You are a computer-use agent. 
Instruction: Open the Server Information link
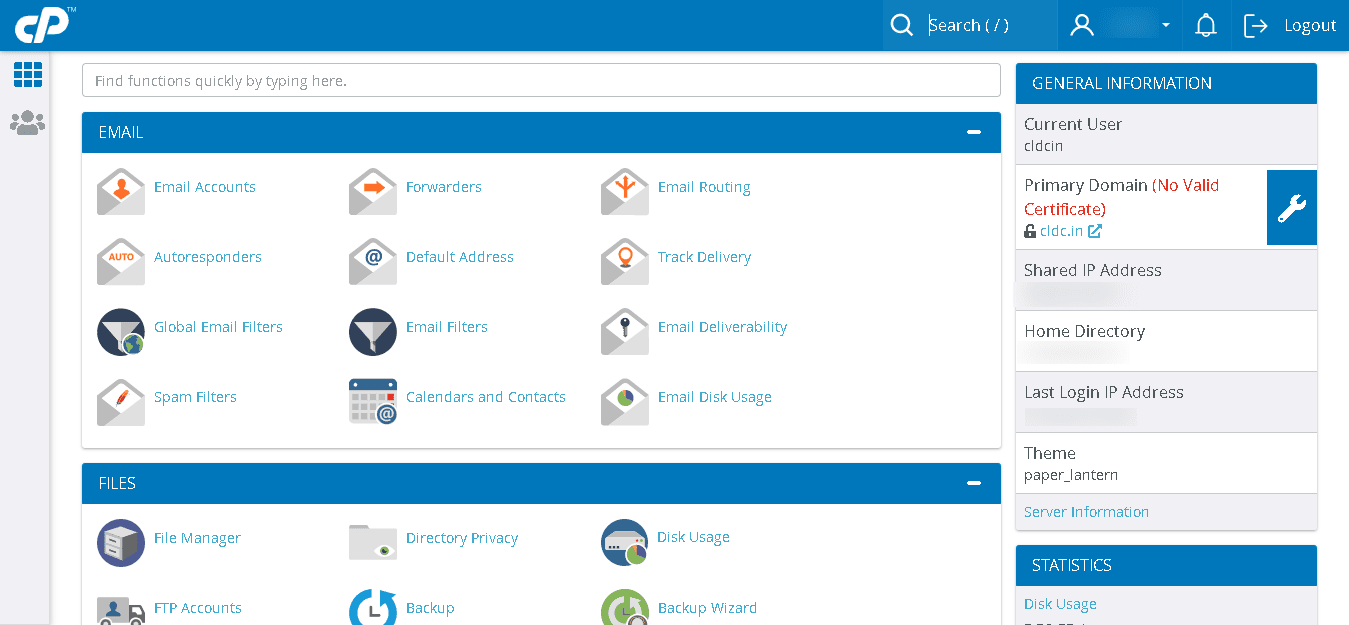click(x=1086, y=512)
